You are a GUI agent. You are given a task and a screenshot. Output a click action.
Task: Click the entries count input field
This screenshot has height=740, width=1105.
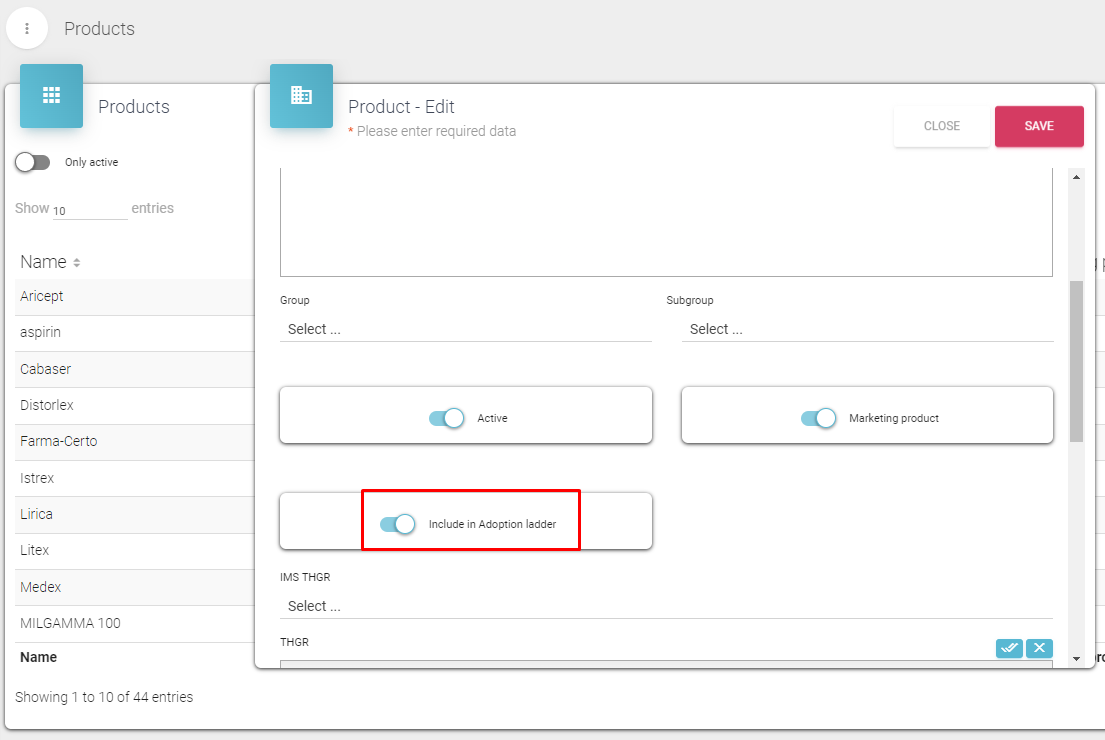coord(89,210)
